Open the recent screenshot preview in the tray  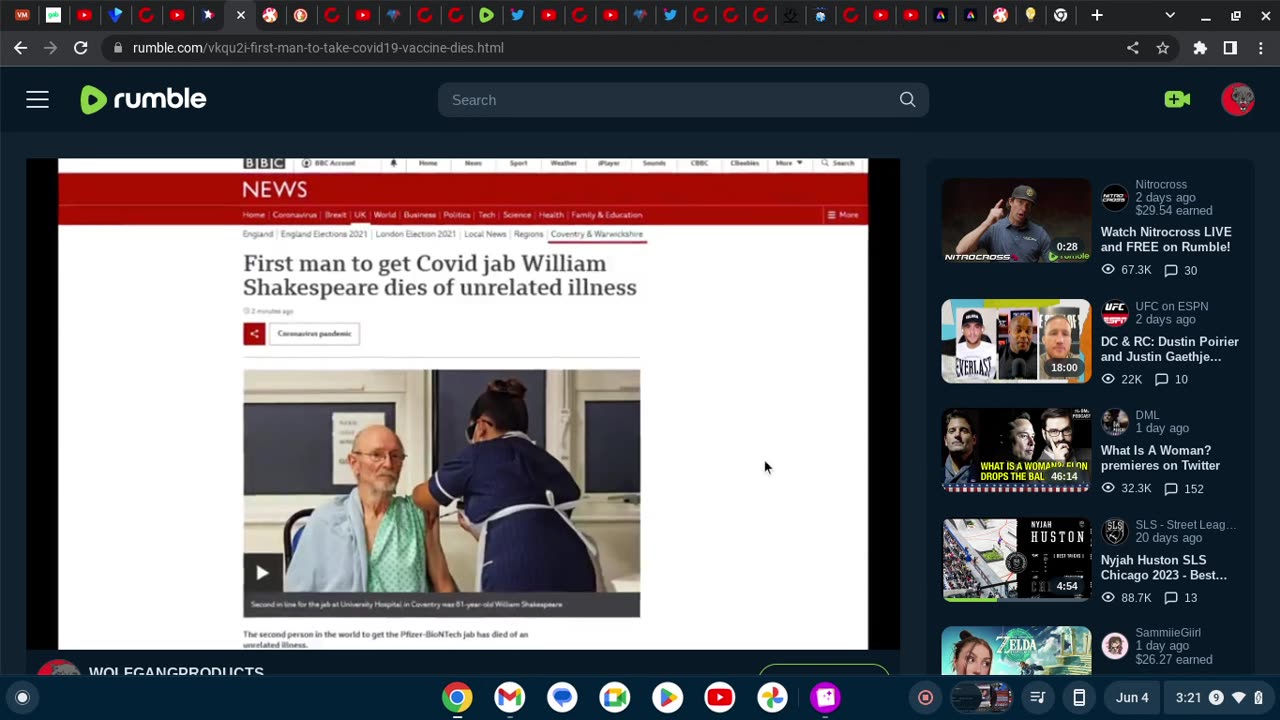tap(981, 697)
